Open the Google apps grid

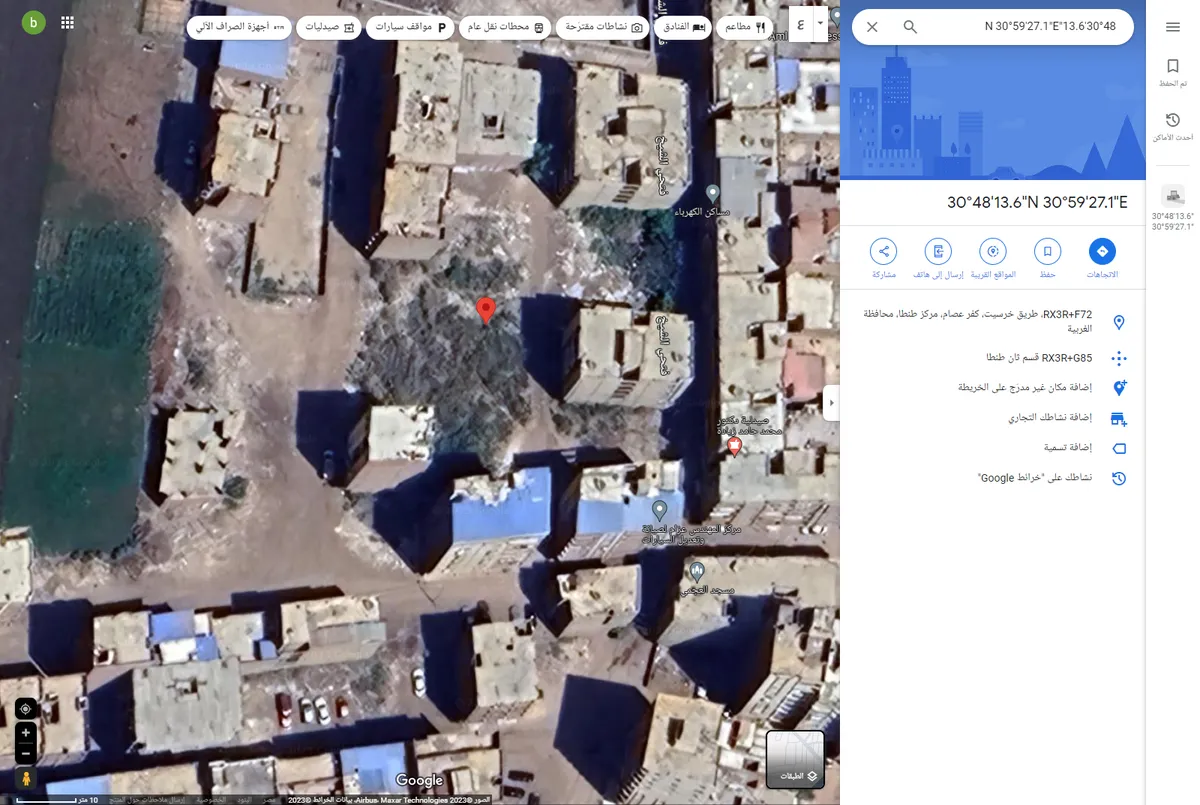67,23
